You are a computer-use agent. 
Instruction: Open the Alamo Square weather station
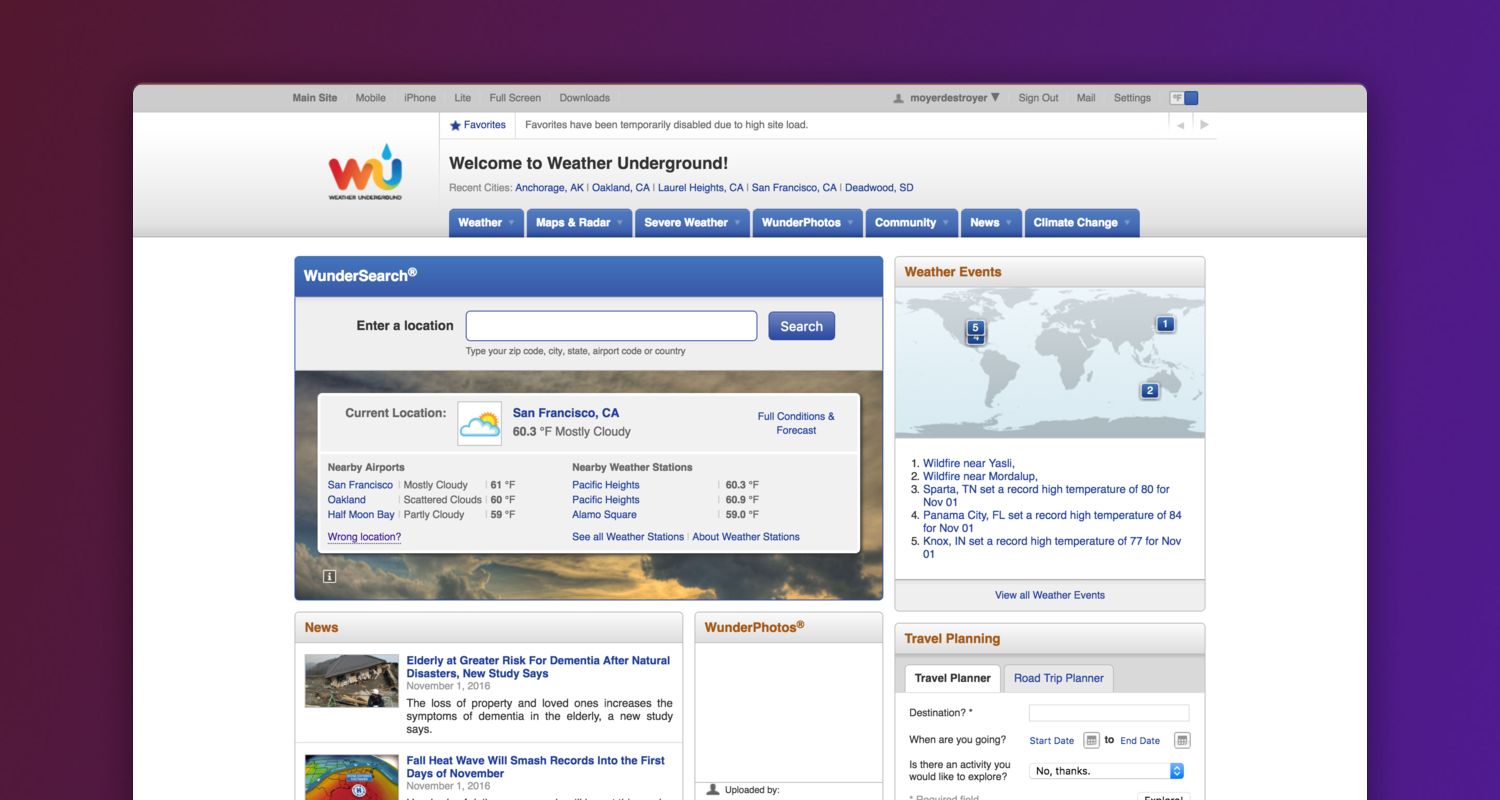point(604,515)
